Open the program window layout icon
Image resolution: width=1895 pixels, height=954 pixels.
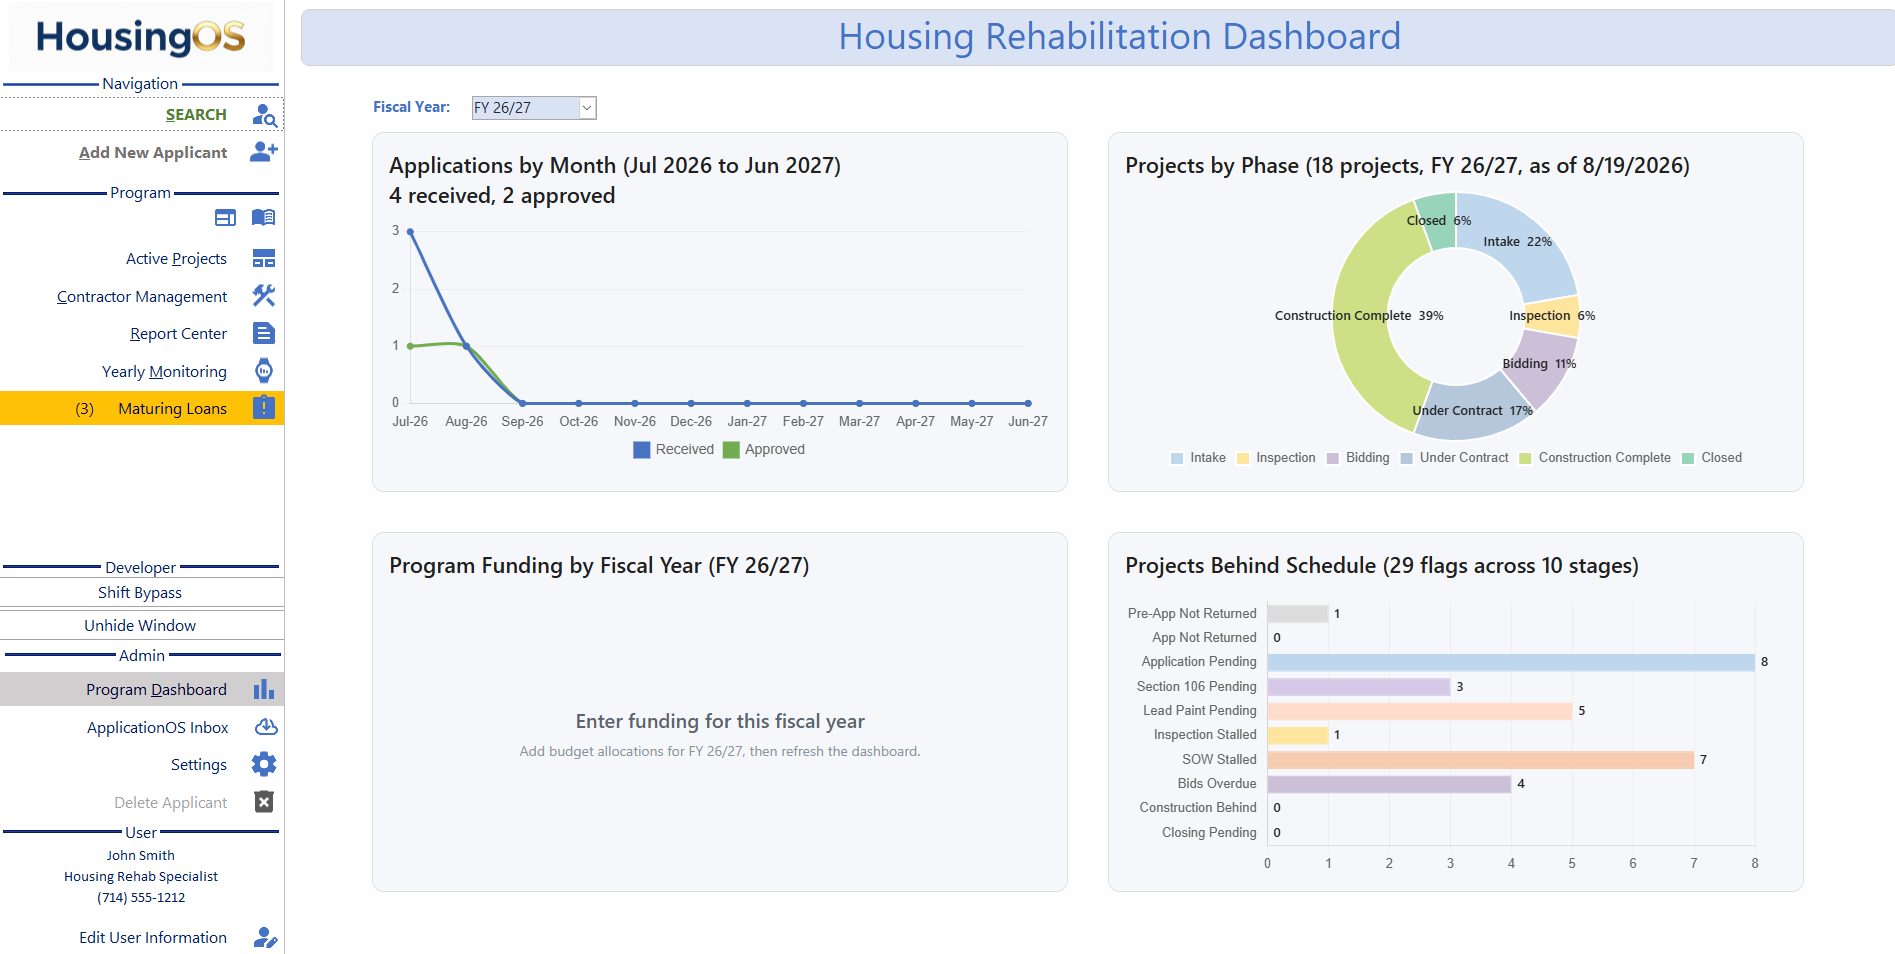click(x=226, y=218)
